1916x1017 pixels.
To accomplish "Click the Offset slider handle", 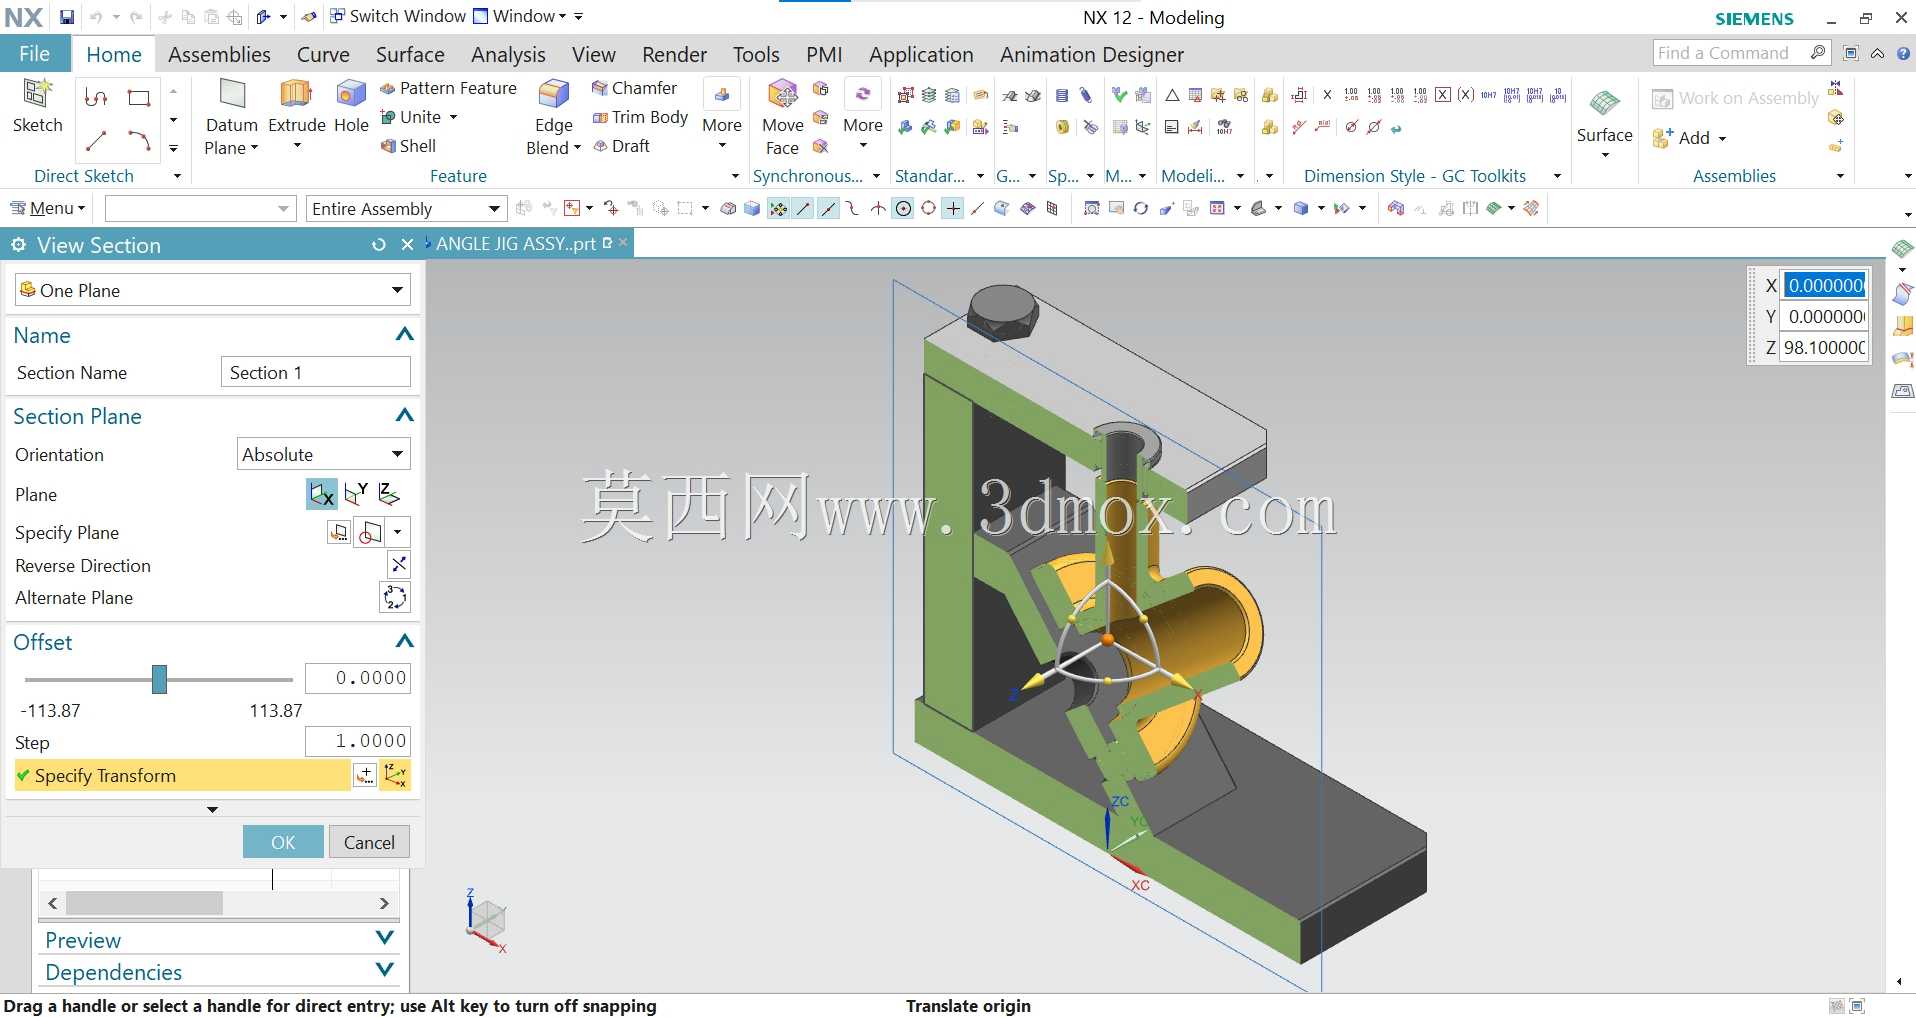I will (x=159, y=679).
